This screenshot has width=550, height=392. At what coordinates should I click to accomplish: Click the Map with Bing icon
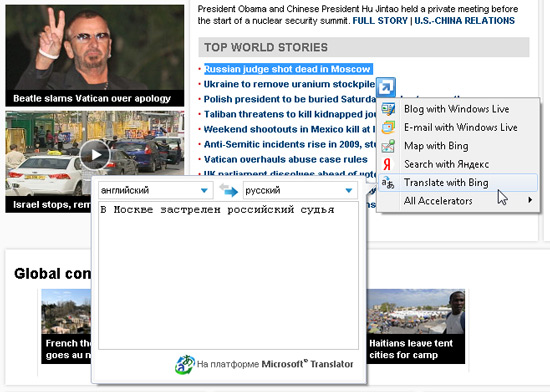tap(388, 146)
